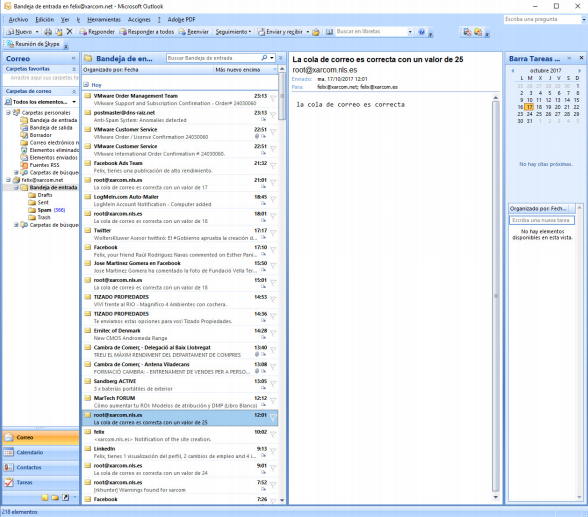This screenshot has height=517, width=588.
Task: Go to next month in calendar
Action: 579,70
